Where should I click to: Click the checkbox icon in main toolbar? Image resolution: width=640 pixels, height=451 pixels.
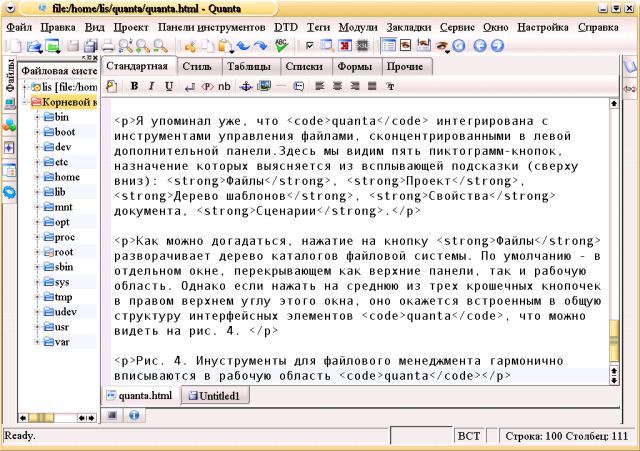[x=310, y=46]
